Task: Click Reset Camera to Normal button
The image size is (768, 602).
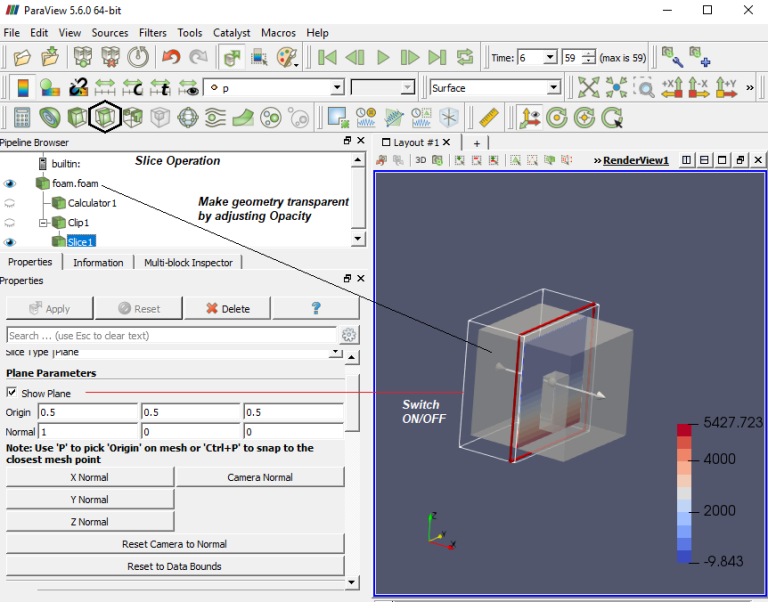Action: [x=175, y=544]
